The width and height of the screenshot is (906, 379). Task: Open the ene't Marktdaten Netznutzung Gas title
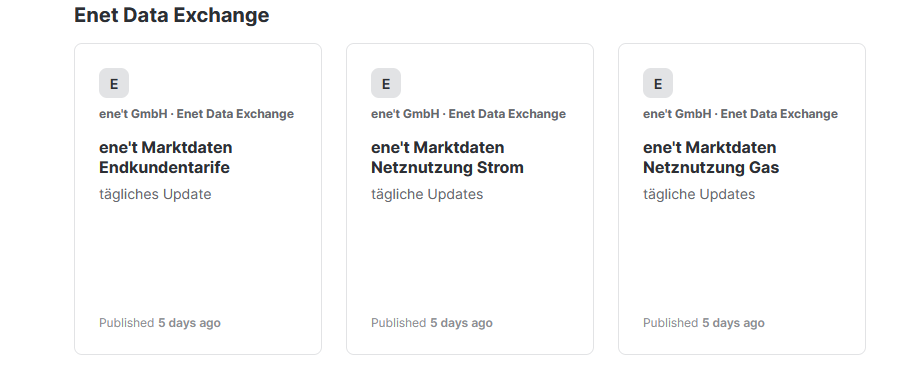(x=711, y=157)
